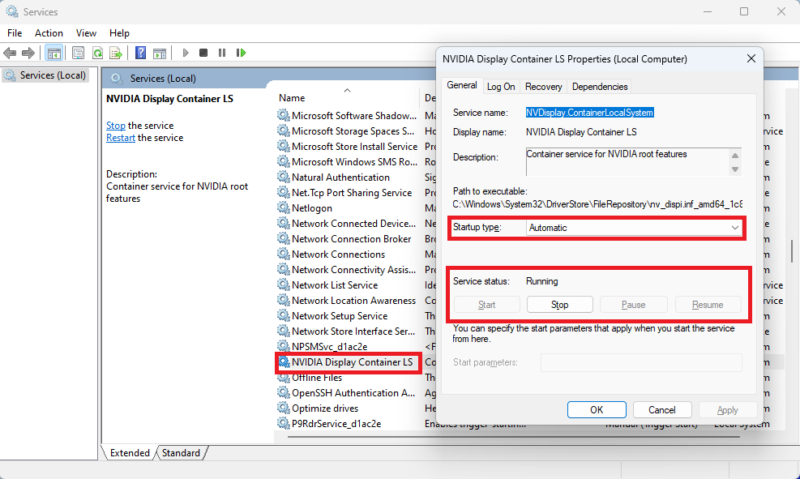Open the Action menu

(x=49, y=33)
